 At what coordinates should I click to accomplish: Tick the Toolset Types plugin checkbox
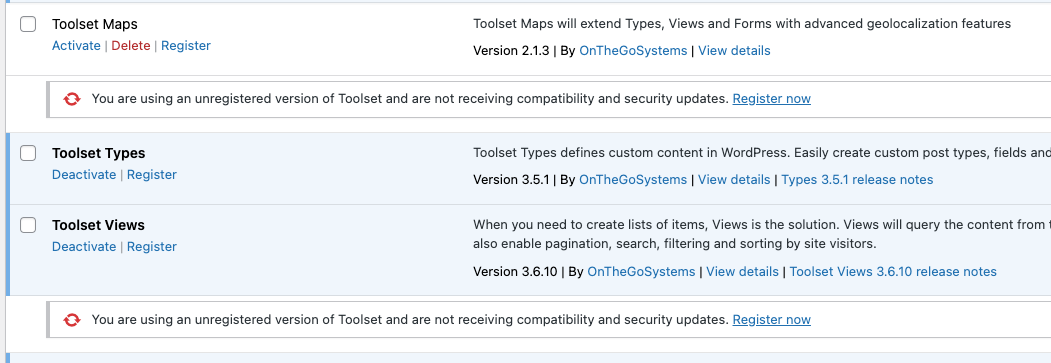(27, 153)
